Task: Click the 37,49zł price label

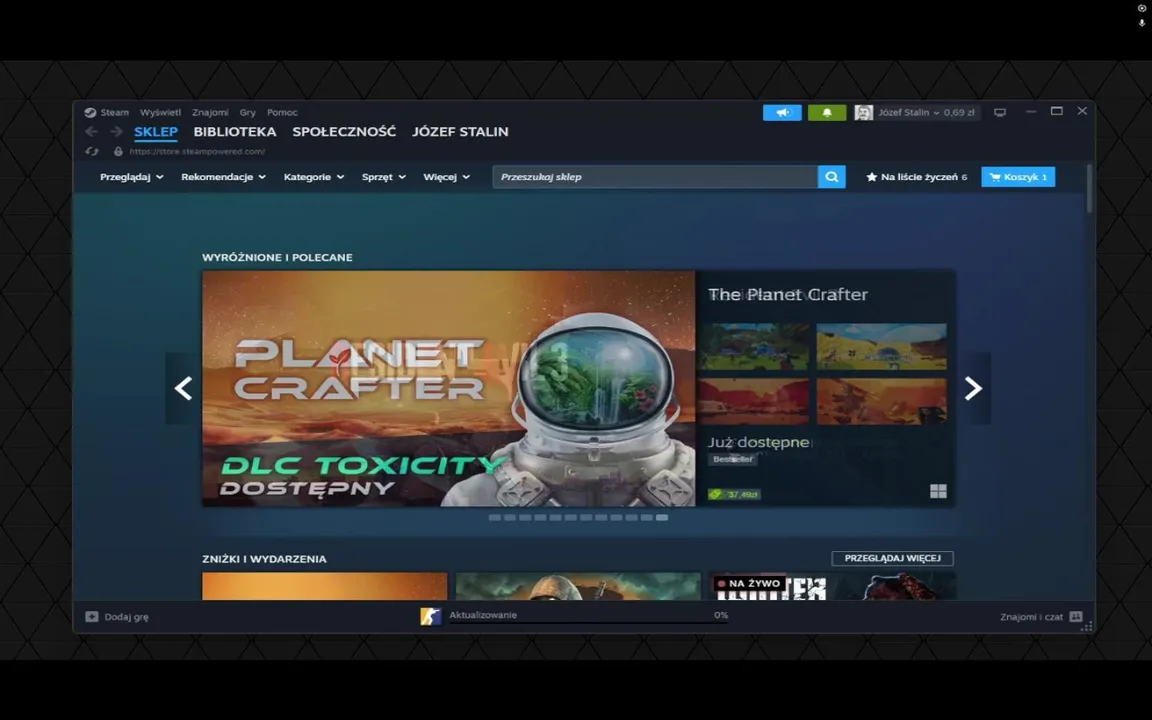Action: click(742, 494)
